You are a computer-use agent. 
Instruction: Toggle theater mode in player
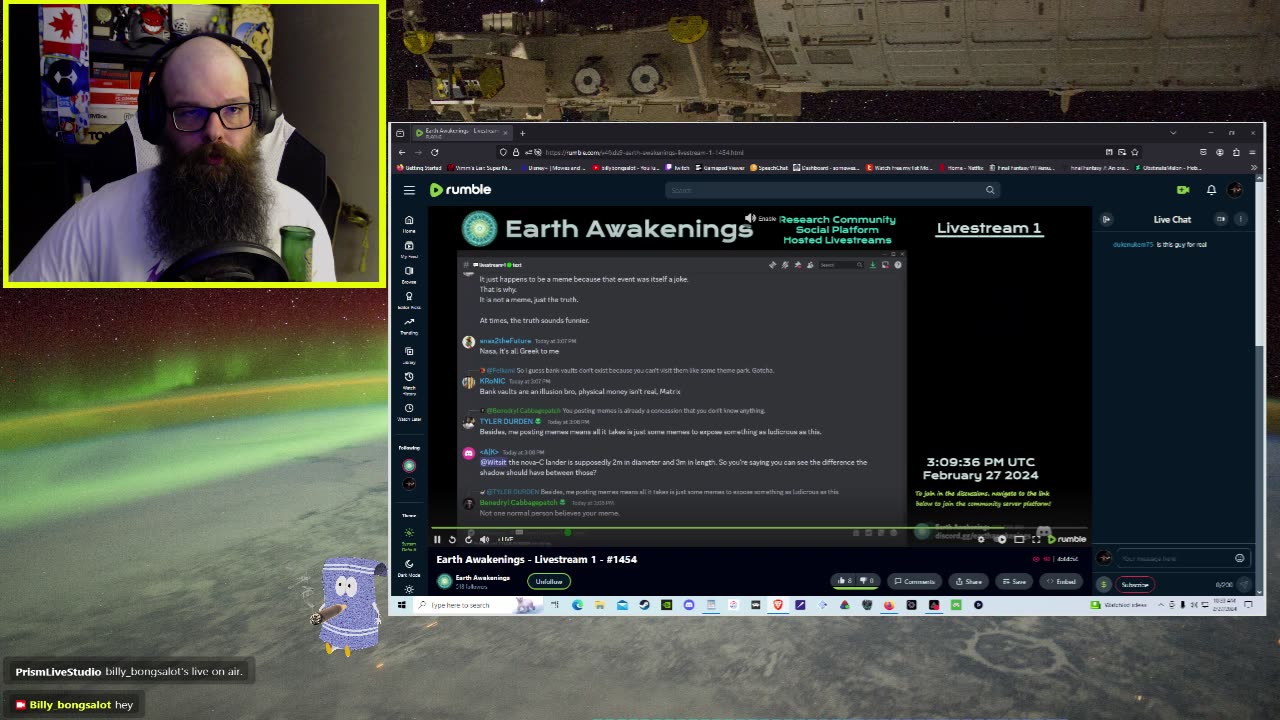click(1019, 539)
